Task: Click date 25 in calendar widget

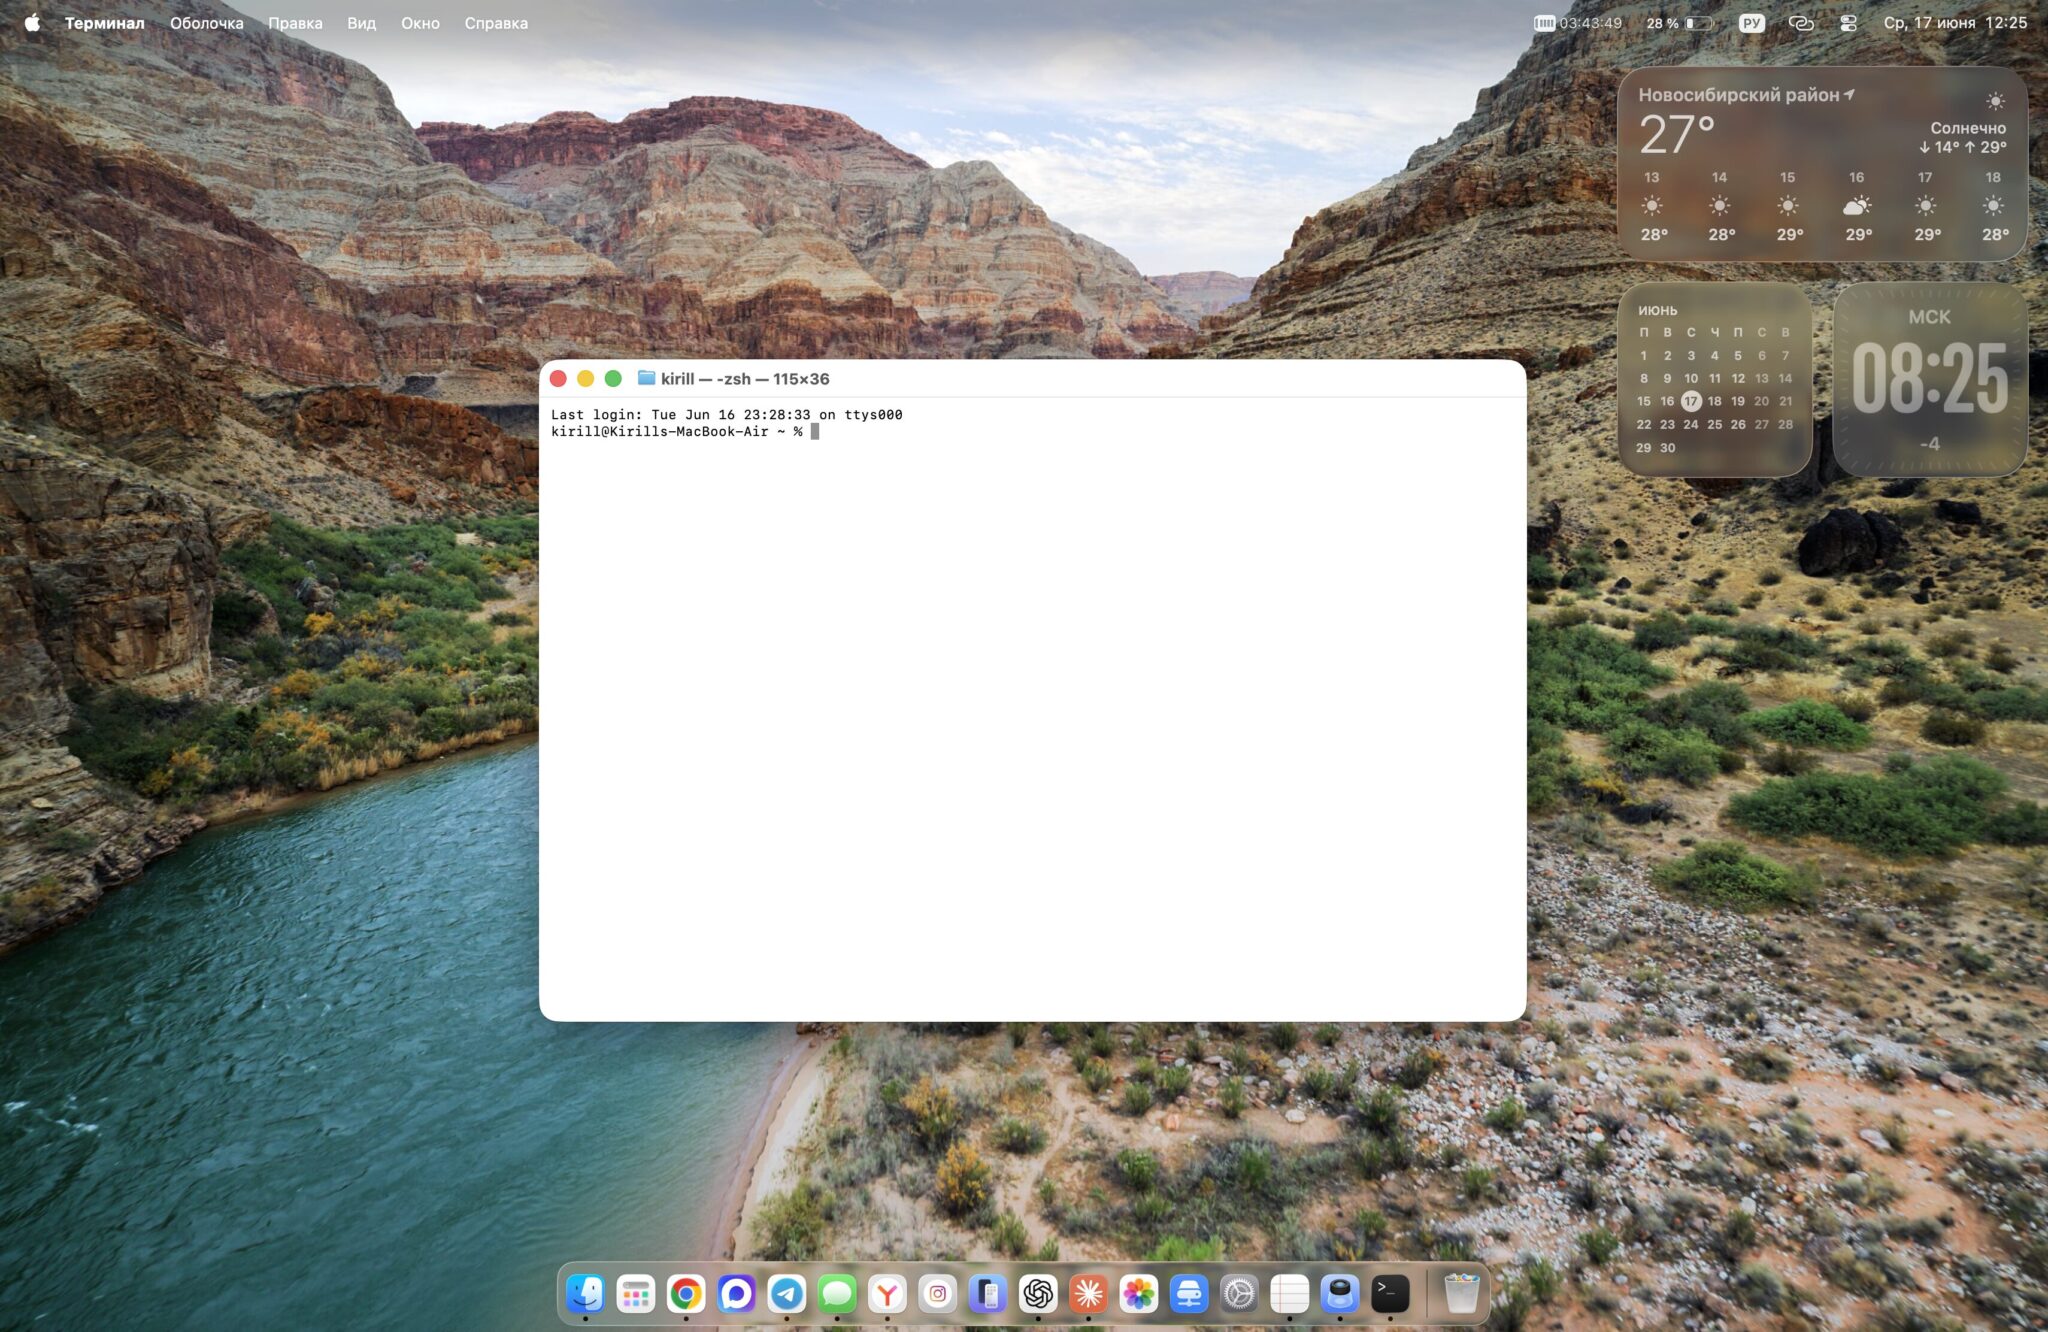Action: tap(1714, 425)
